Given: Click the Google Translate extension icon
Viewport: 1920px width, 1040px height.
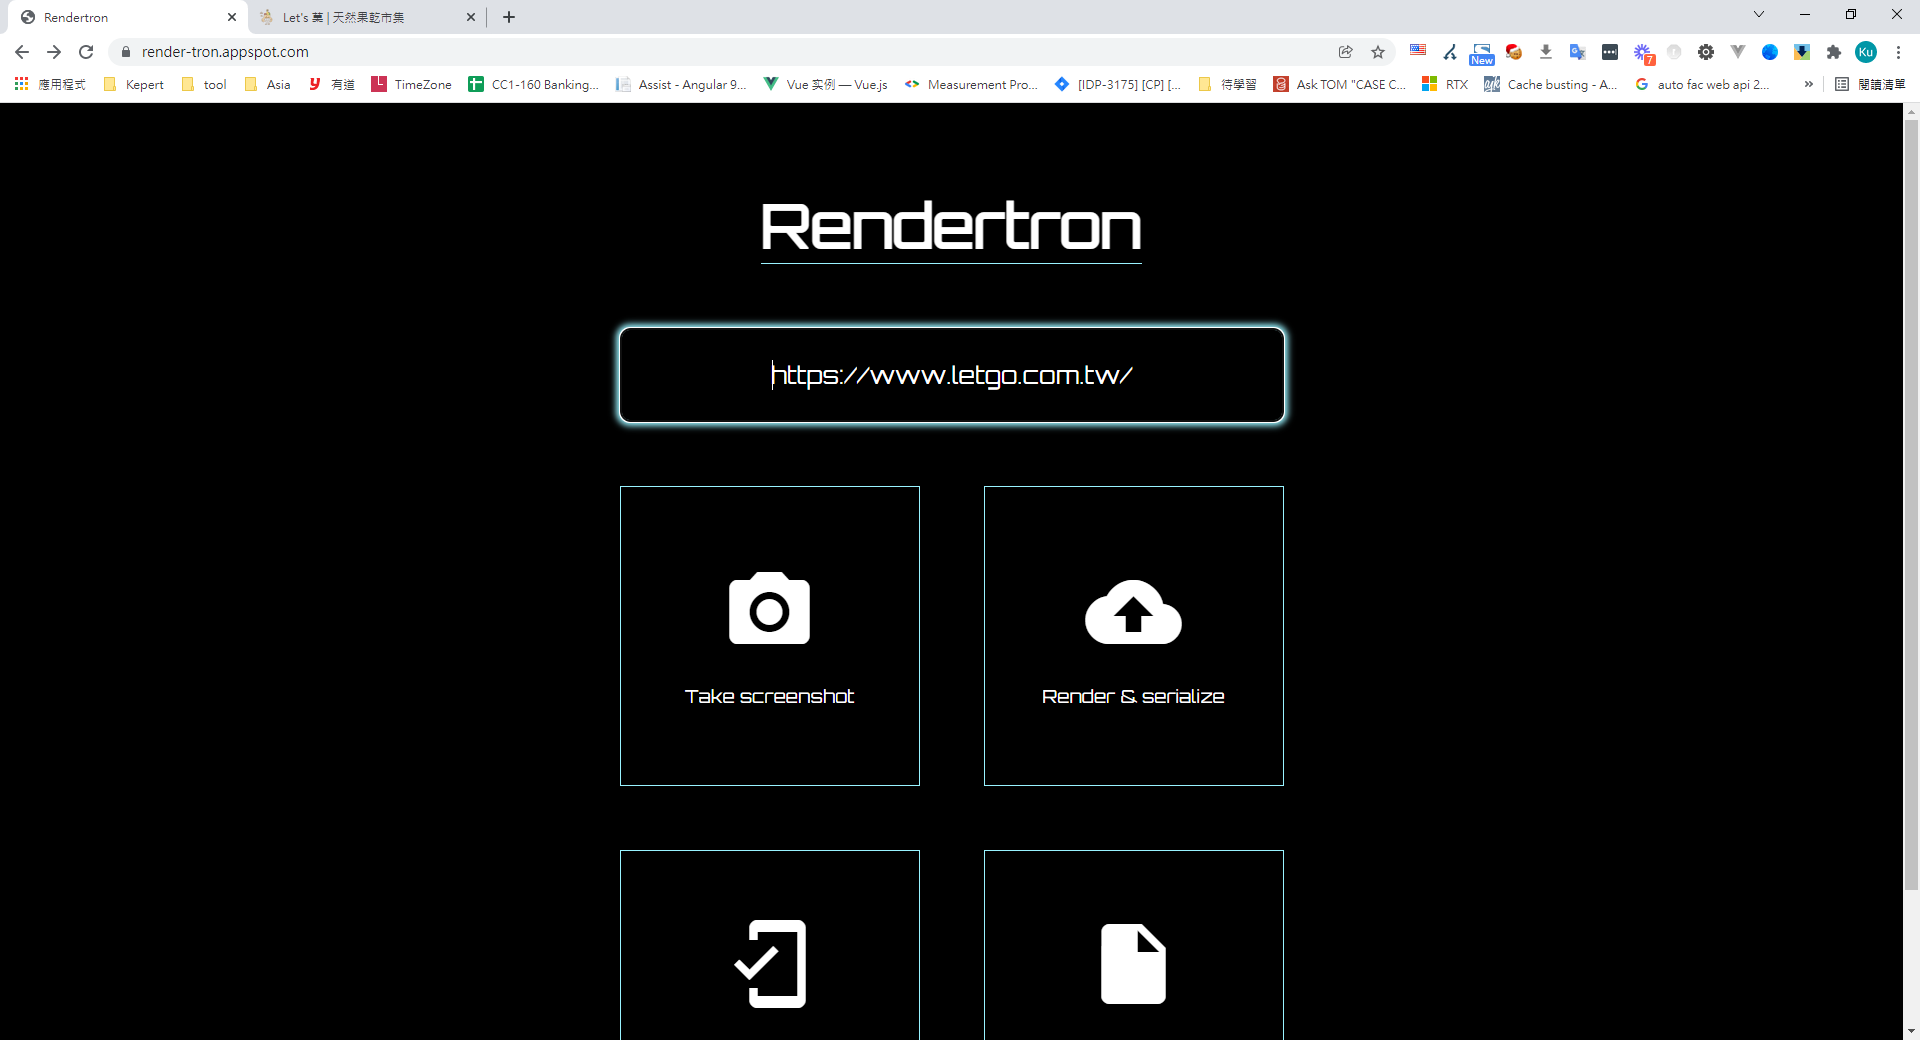Looking at the screenshot, I should coord(1577,52).
